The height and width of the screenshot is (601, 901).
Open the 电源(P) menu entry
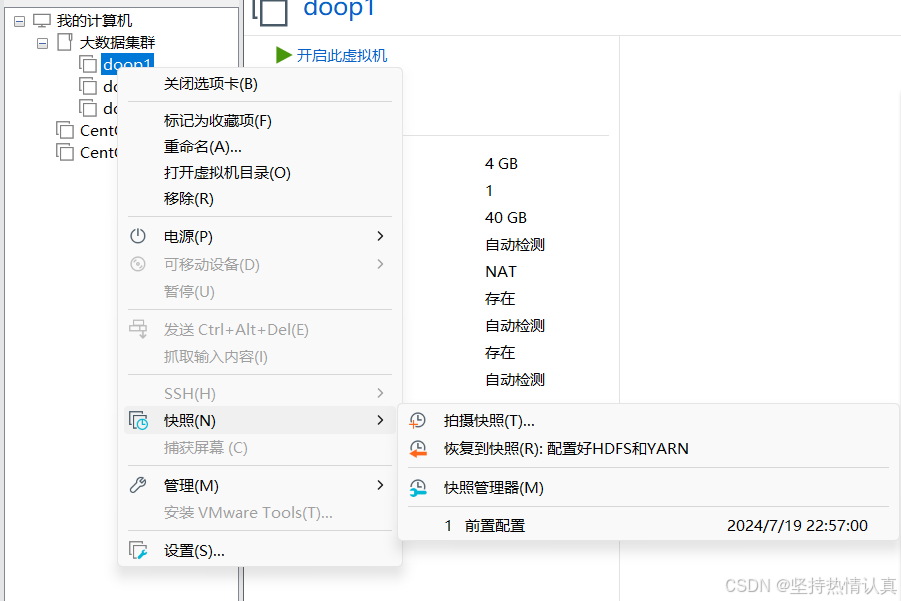click(260, 236)
